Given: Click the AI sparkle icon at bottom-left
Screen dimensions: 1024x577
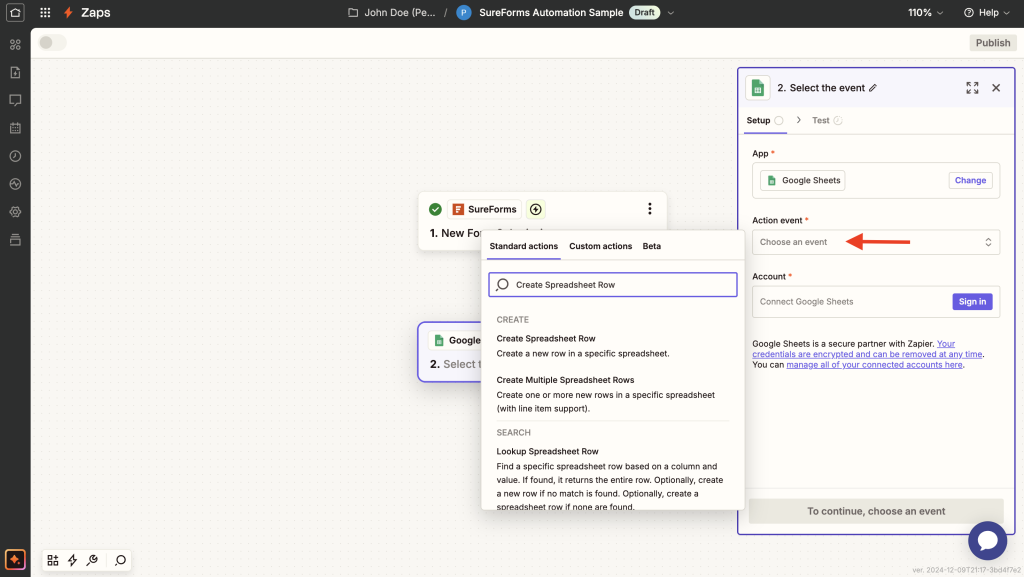Looking at the screenshot, I should [15, 559].
